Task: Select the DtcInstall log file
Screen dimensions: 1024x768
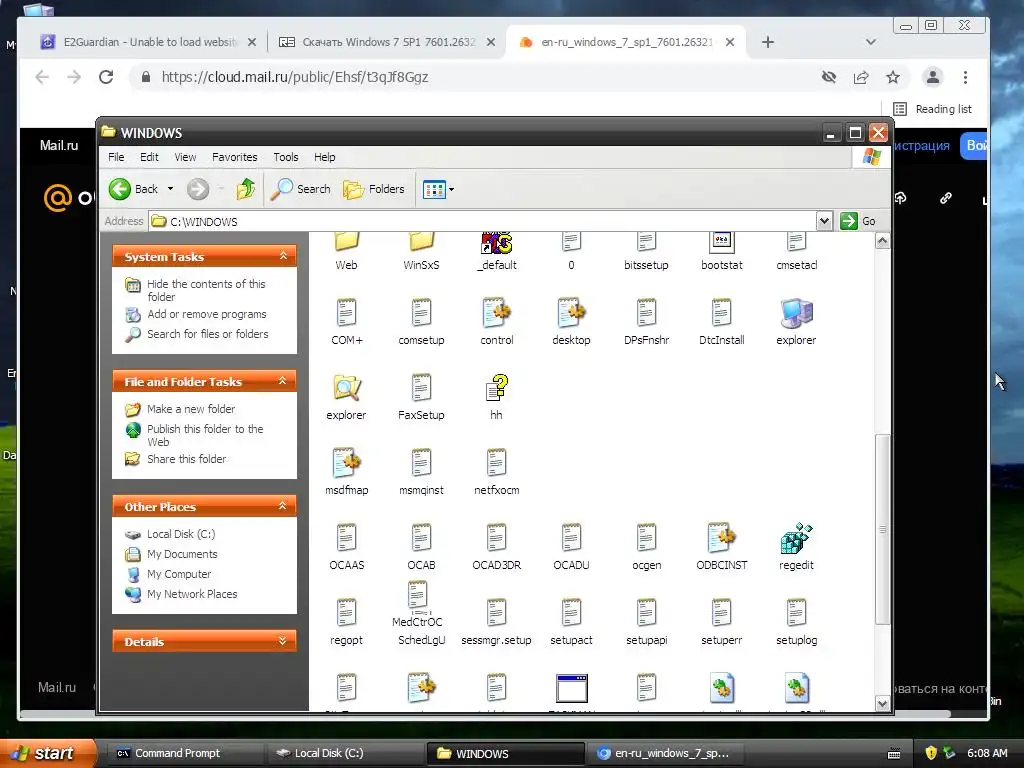Action: click(721, 313)
